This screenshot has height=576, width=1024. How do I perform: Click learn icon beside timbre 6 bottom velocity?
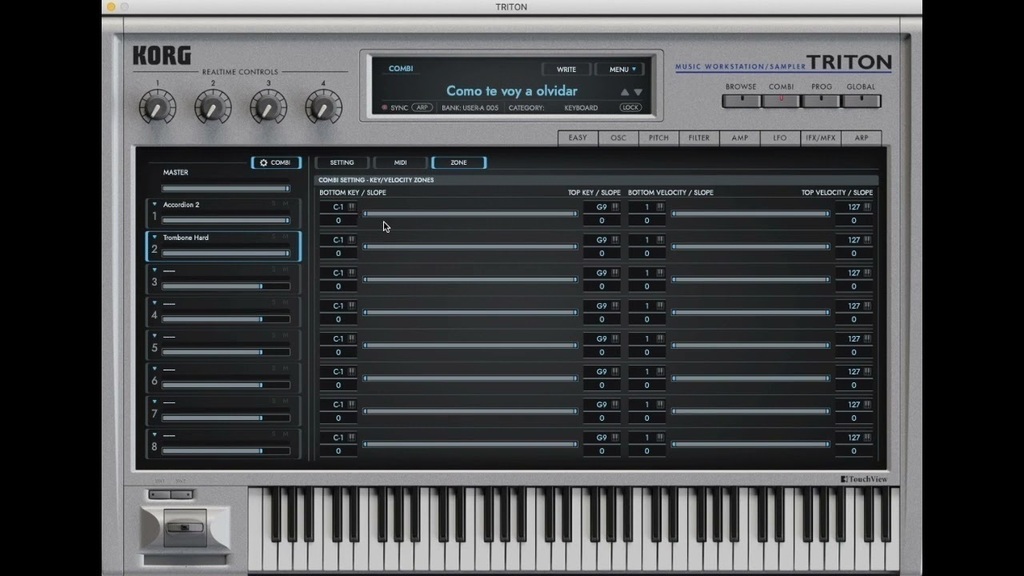pyautogui.click(x=660, y=372)
